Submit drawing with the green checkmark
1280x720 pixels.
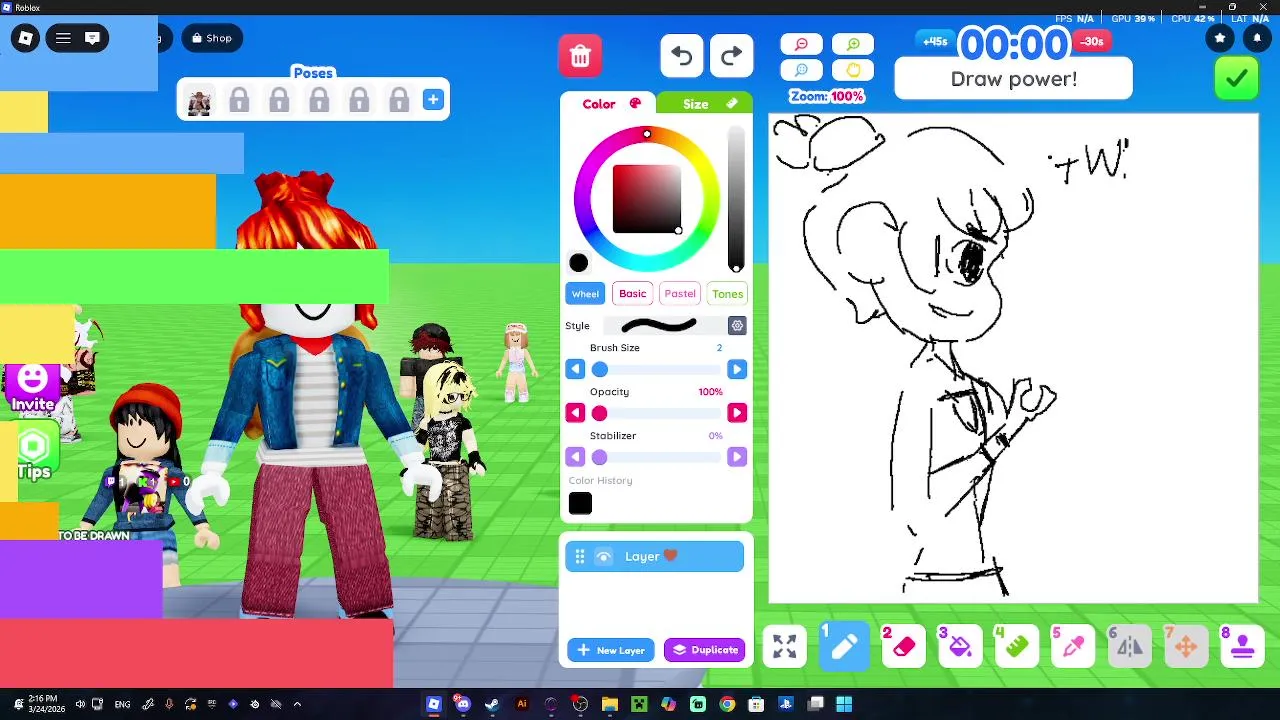[1236, 79]
